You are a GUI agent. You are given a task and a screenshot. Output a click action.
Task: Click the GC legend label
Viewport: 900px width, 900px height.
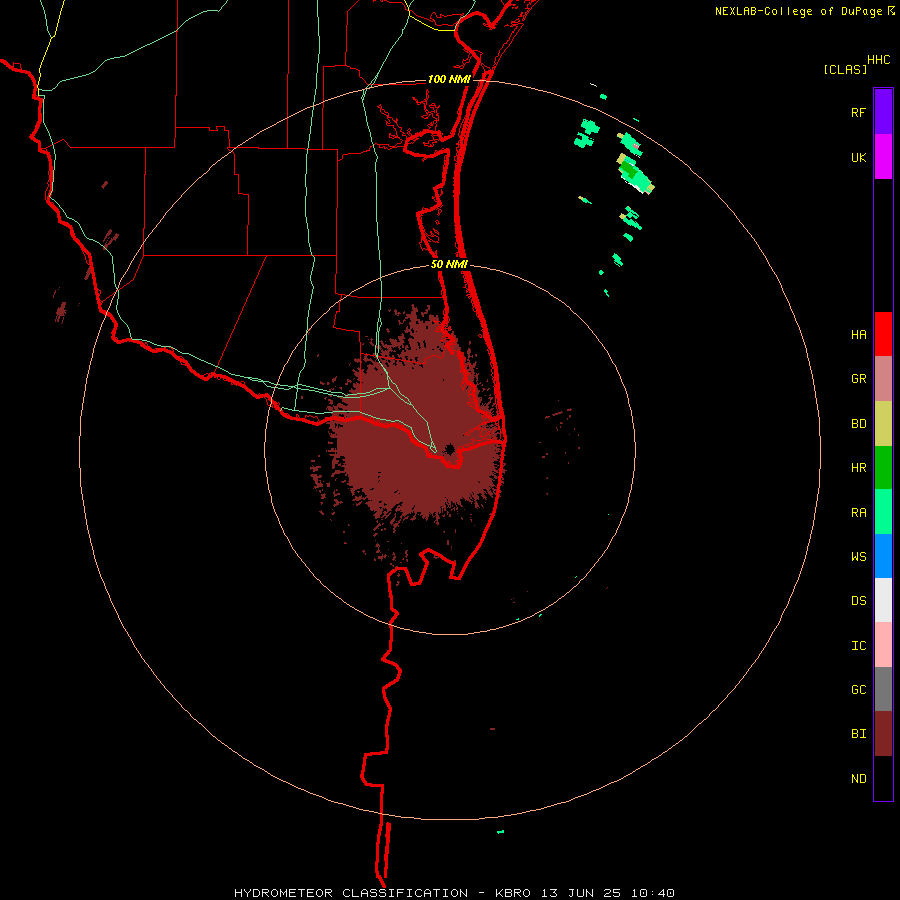click(x=858, y=690)
